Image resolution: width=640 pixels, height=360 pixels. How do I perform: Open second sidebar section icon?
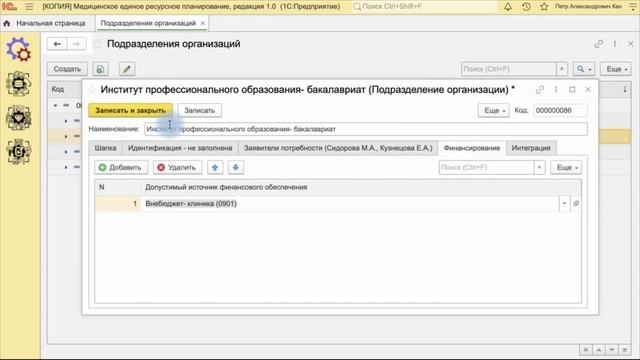point(19,83)
